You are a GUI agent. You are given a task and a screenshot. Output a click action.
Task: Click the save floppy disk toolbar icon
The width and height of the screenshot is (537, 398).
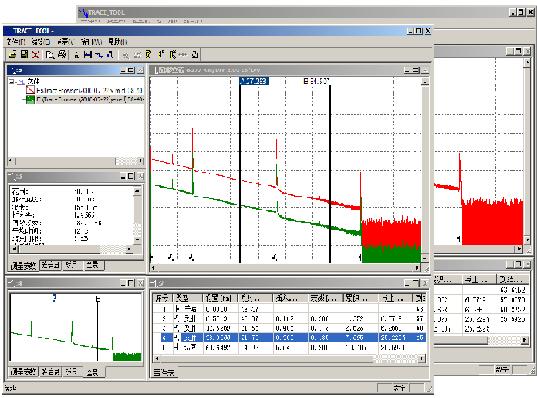point(24,54)
